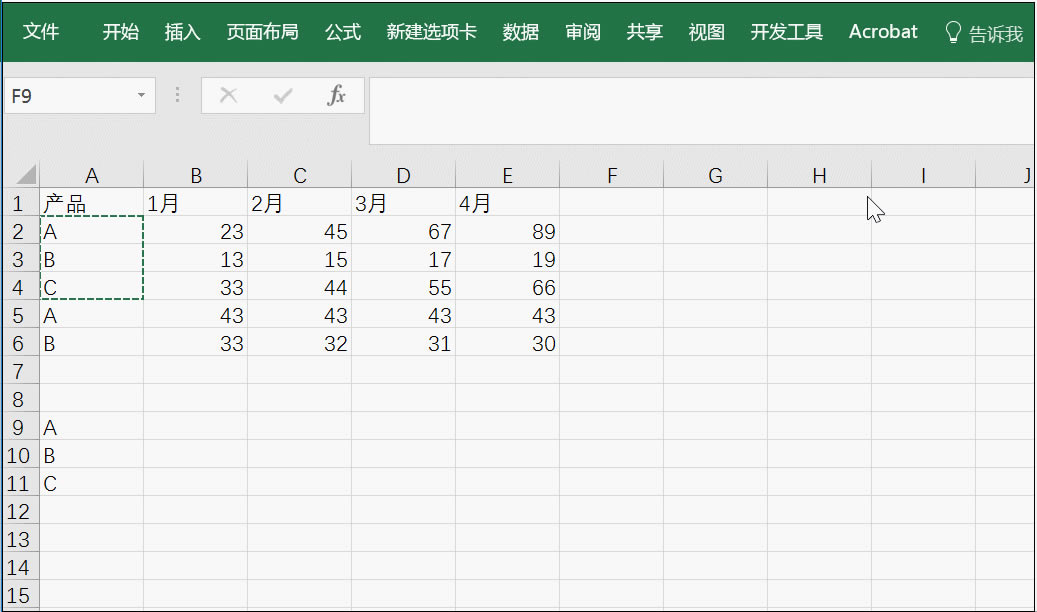Select cell with value 17
Screen dimensions: 1037x612
click(403, 259)
